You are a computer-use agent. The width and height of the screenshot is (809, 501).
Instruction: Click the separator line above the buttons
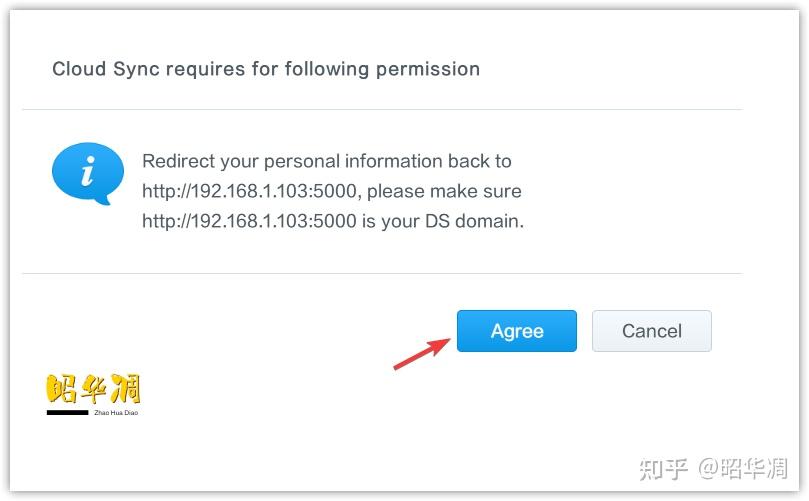tap(382, 273)
